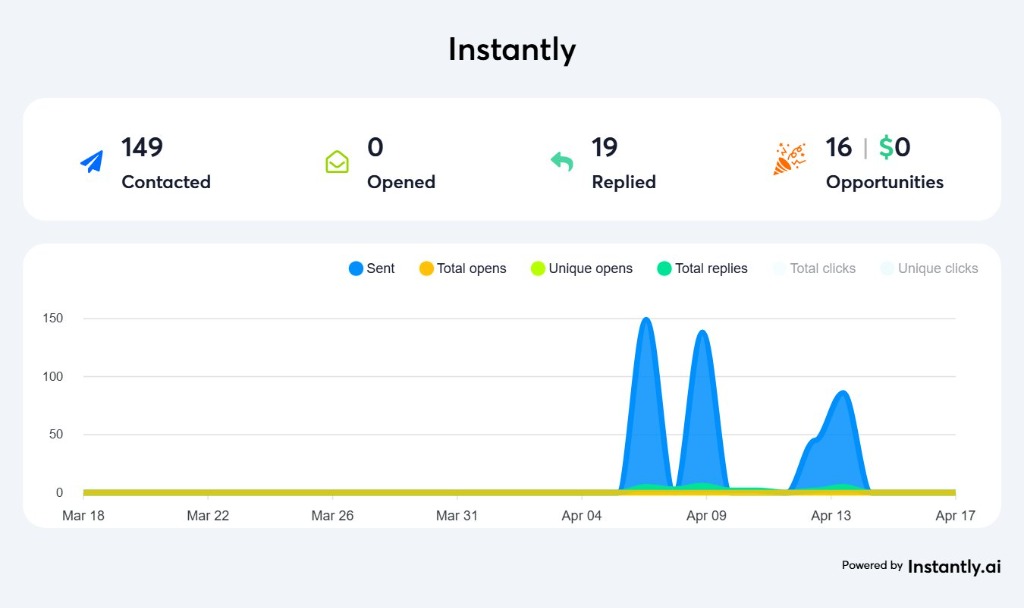The height and width of the screenshot is (608, 1024).
Task: Click the Instantly title heading
Action: [511, 49]
